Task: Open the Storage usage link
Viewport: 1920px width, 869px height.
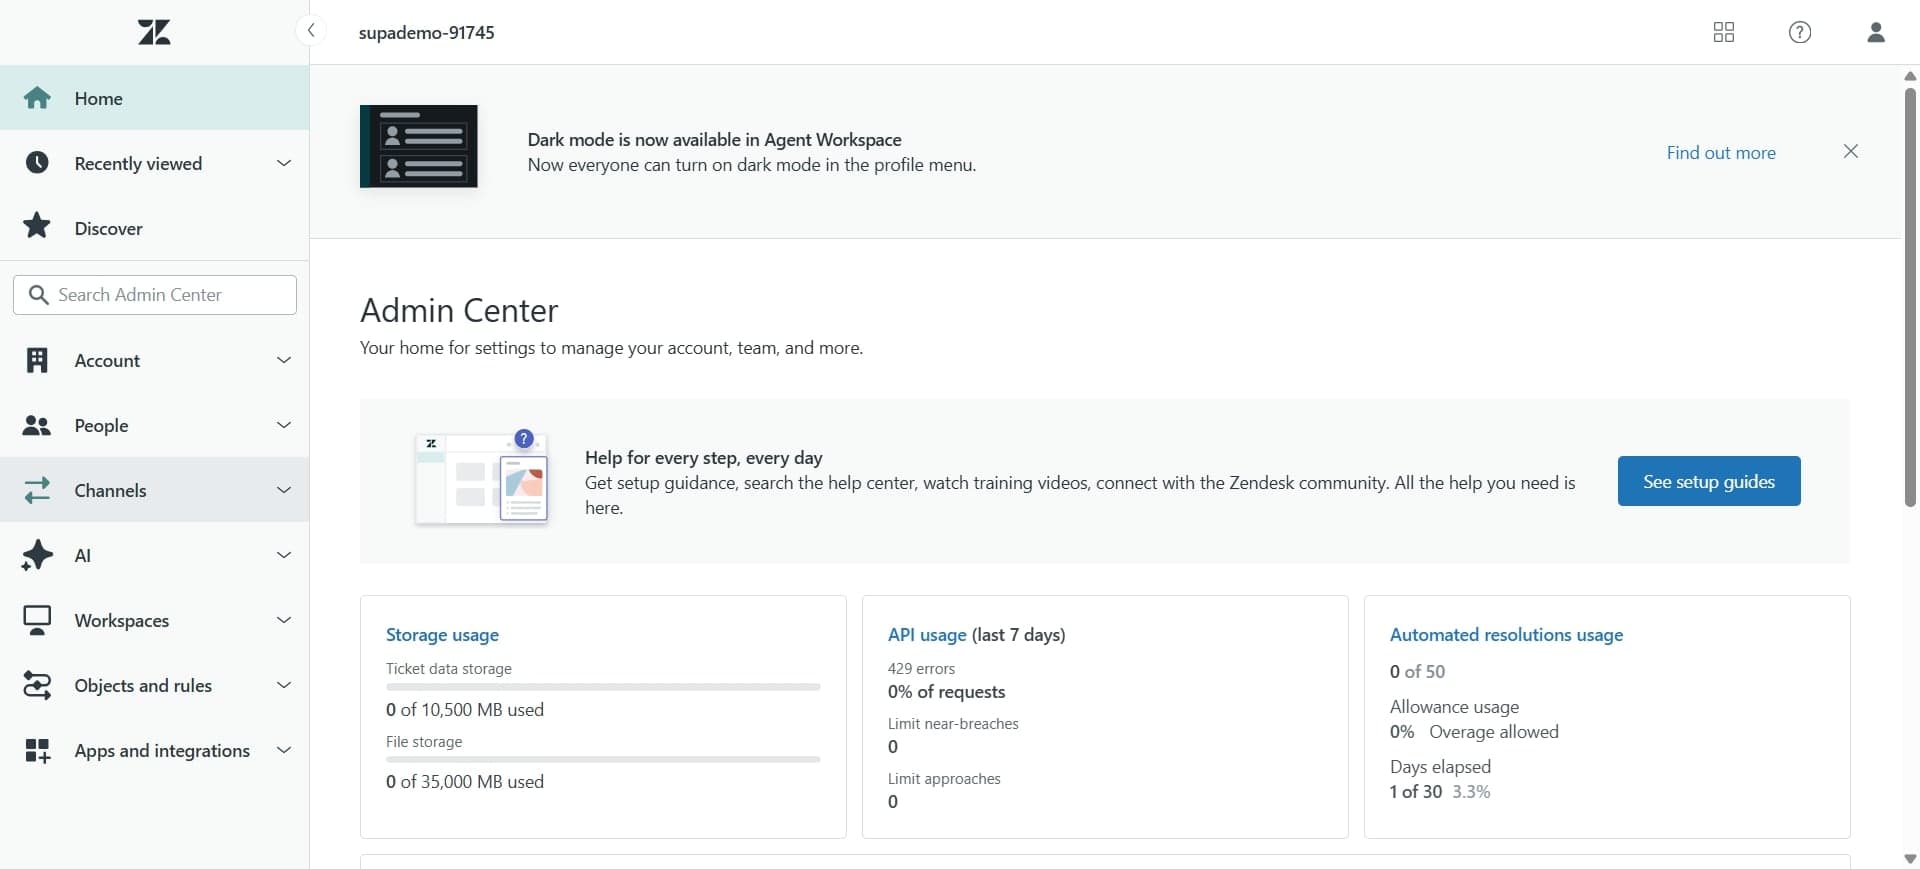Action: pyautogui.click(x=442, y=635)
